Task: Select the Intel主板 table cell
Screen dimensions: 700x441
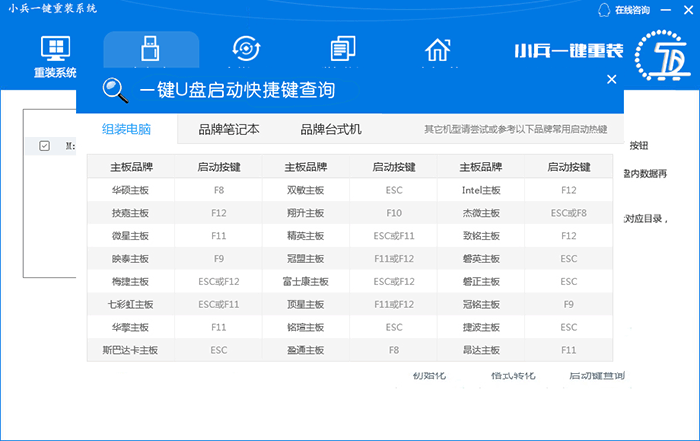Action: 479,189
